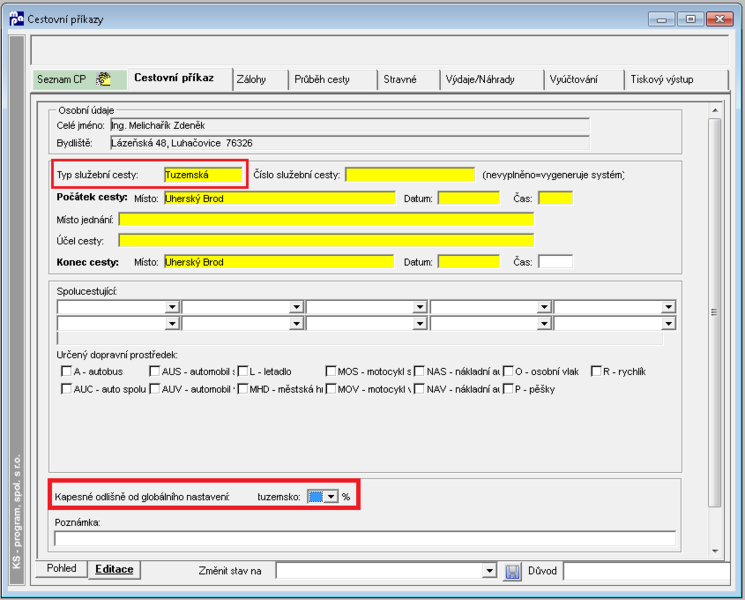
Task: Click the Číslo služební cesty field
Action: tap(410, 175)
